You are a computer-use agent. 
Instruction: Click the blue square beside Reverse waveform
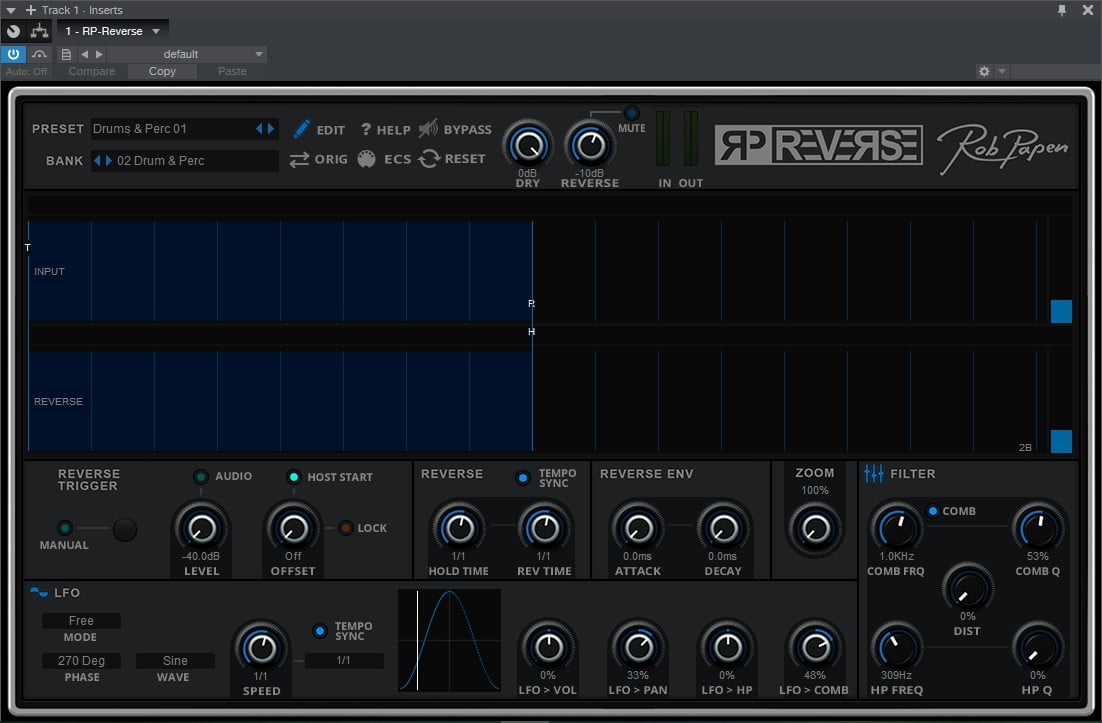click(1061, 441)
